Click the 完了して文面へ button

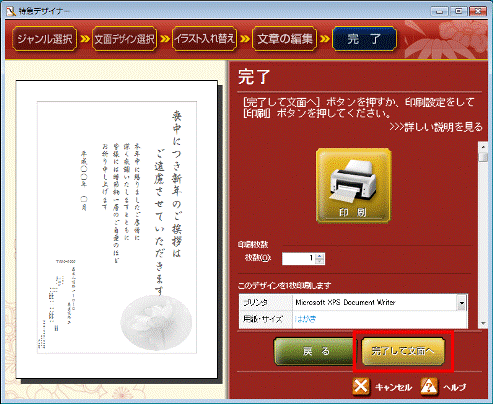pos(403,351)
